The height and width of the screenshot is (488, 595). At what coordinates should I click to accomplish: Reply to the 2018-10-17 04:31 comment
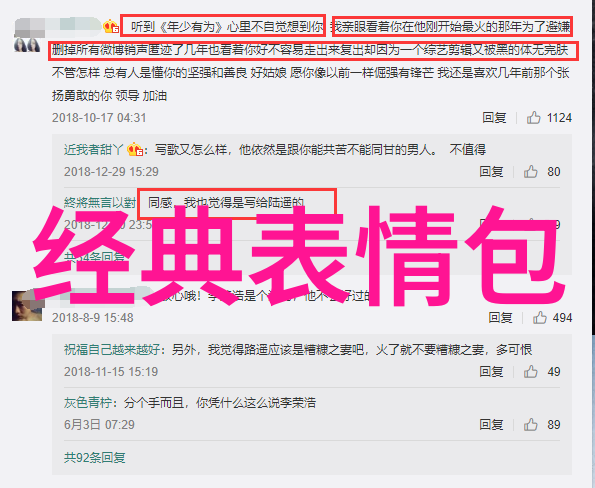pyautogui.click(x=494, y=118)
